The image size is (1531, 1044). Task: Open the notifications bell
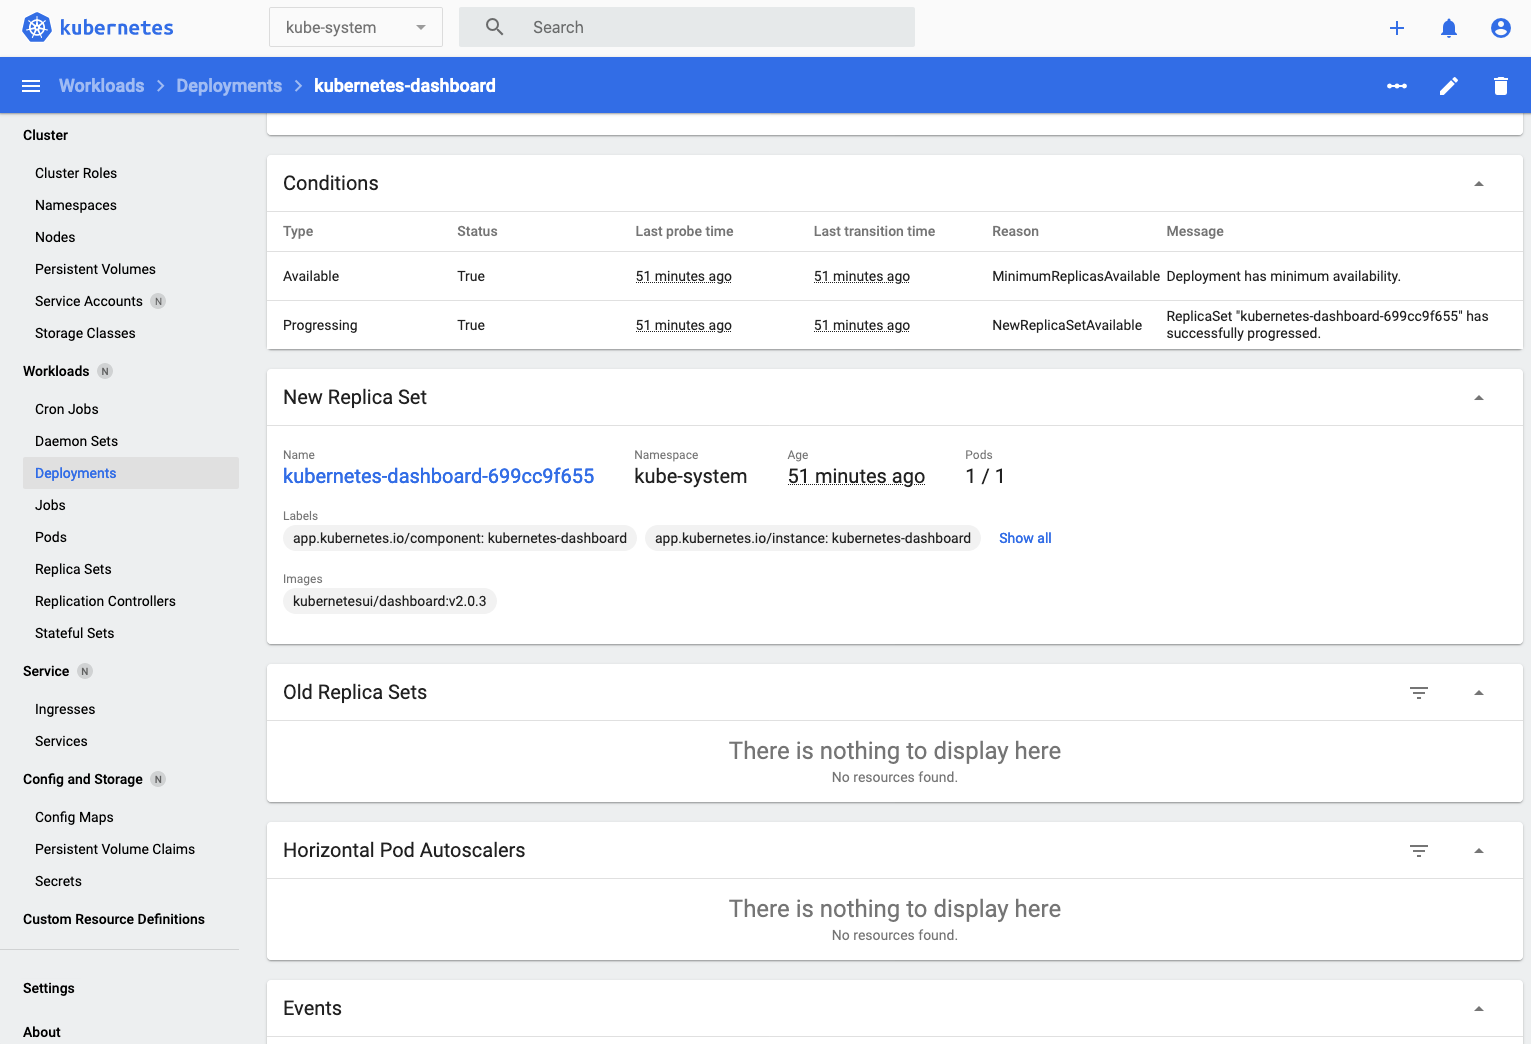pos(1449,28)
